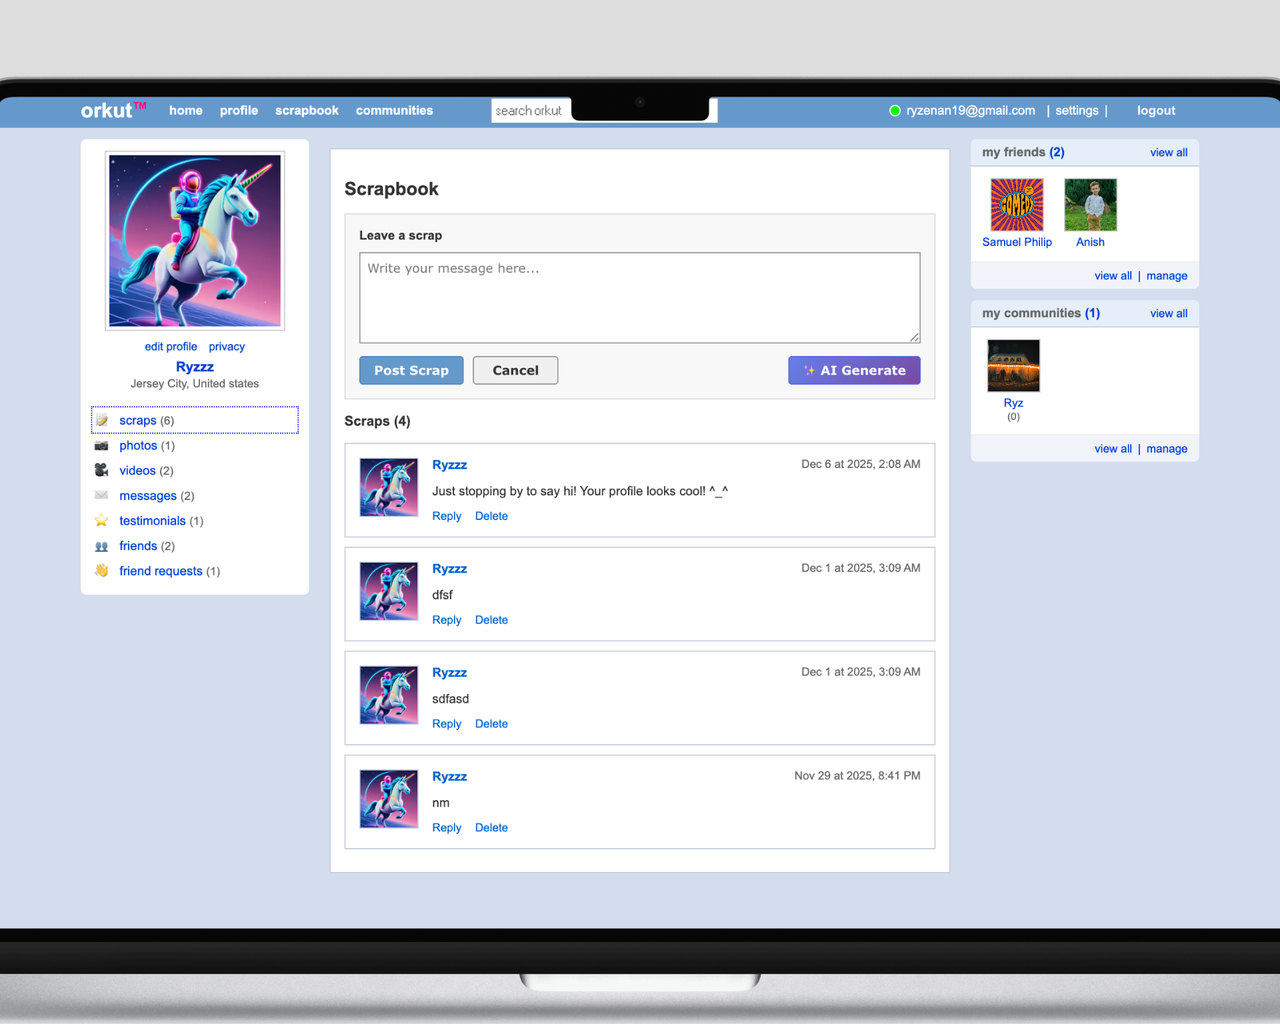The image size is (1280, 1024).
Task: Open the profile menu item
Action: pos(239,111)
